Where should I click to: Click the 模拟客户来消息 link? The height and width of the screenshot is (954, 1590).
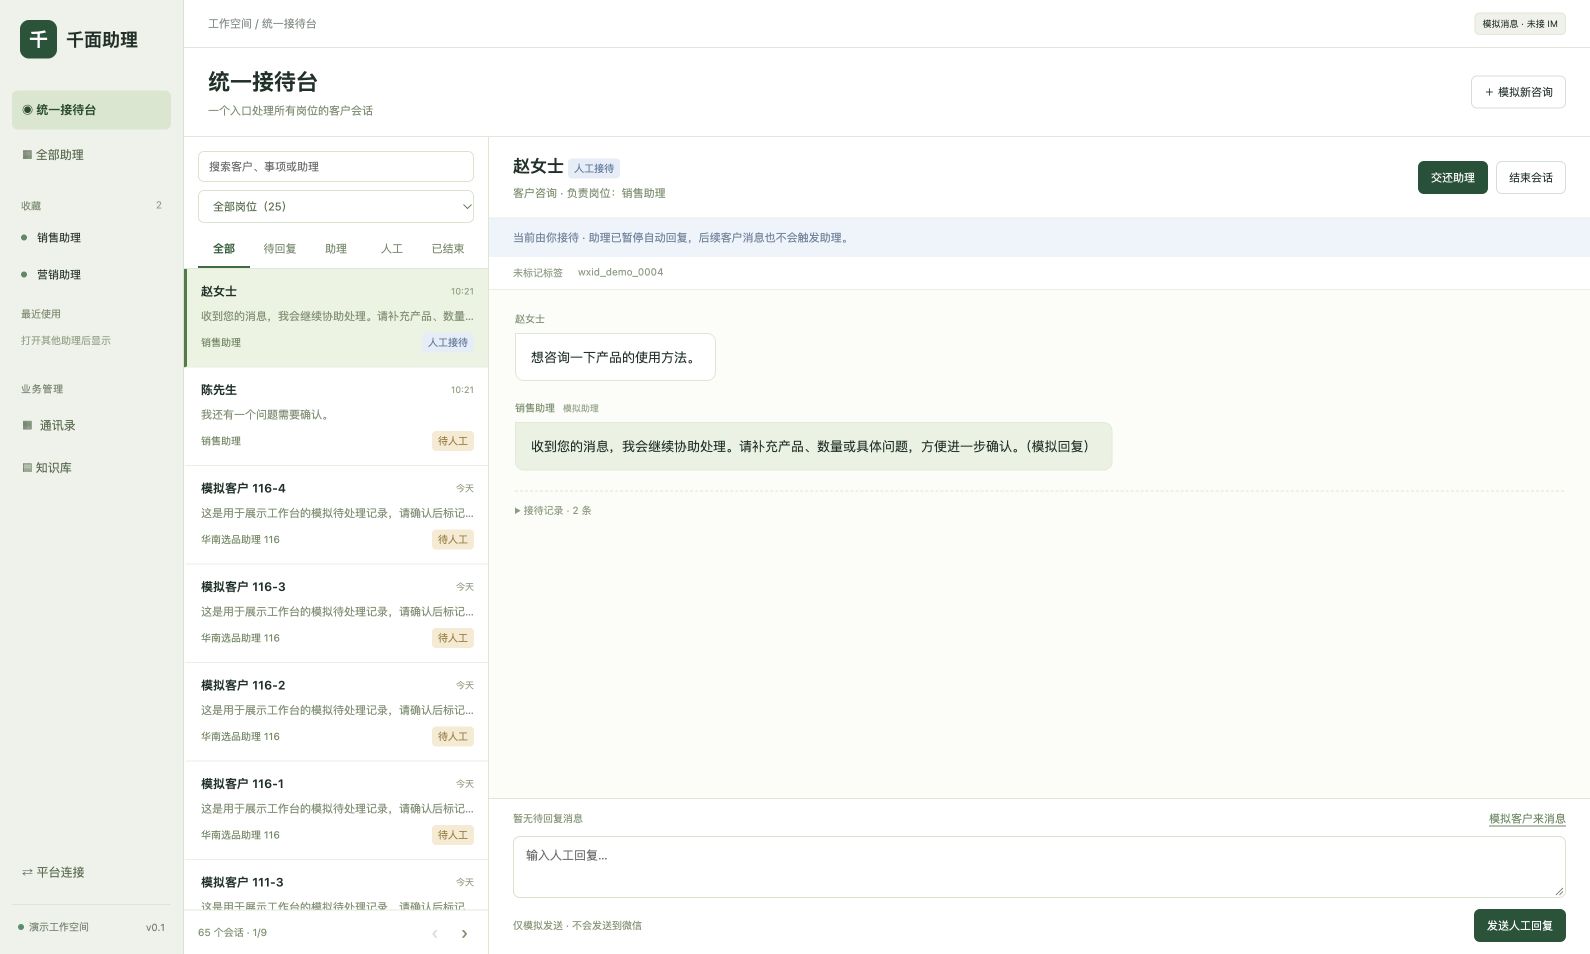[1527, 819]
